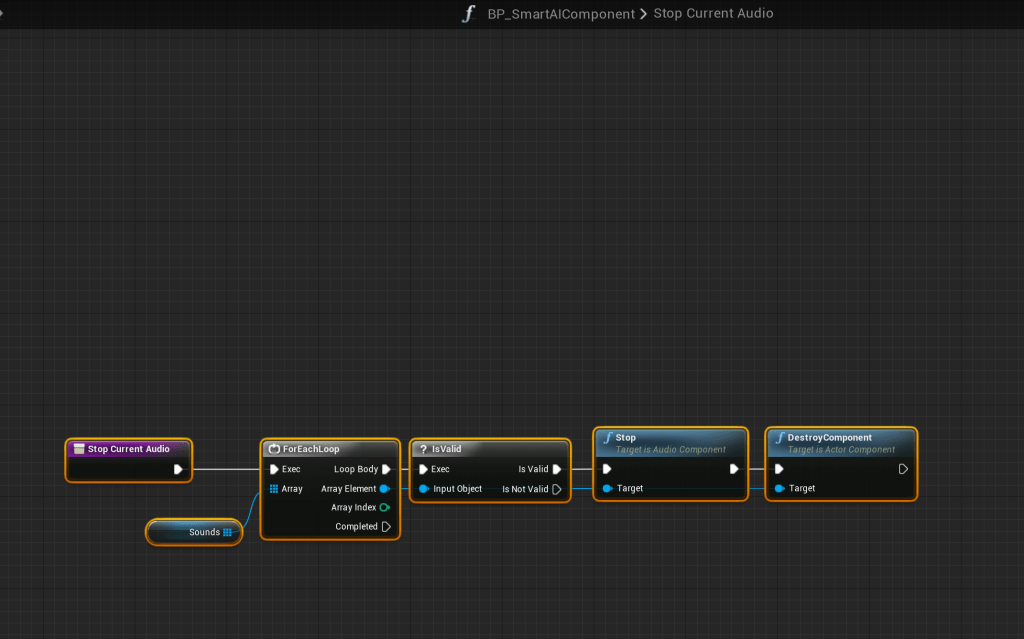Viewport: 1024px width, 639px height.
Task: Click the Stop Current Audio breadcrumb
Action: (712, 14)
